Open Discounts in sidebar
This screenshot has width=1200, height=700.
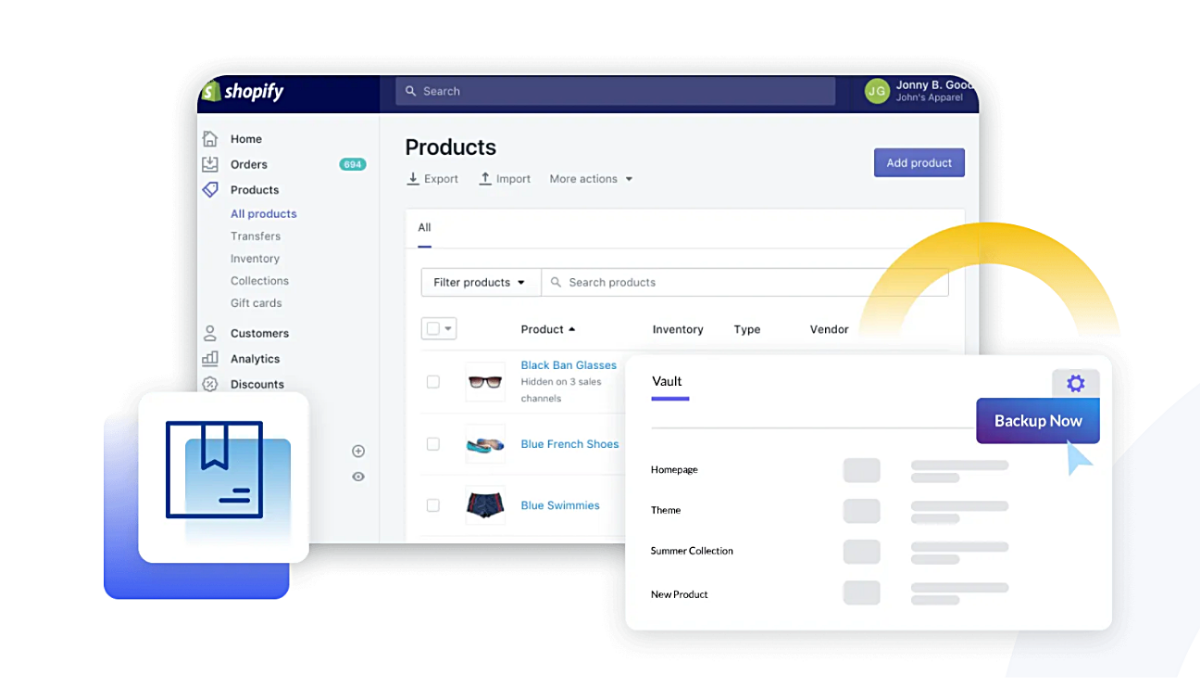coord(258,384)
